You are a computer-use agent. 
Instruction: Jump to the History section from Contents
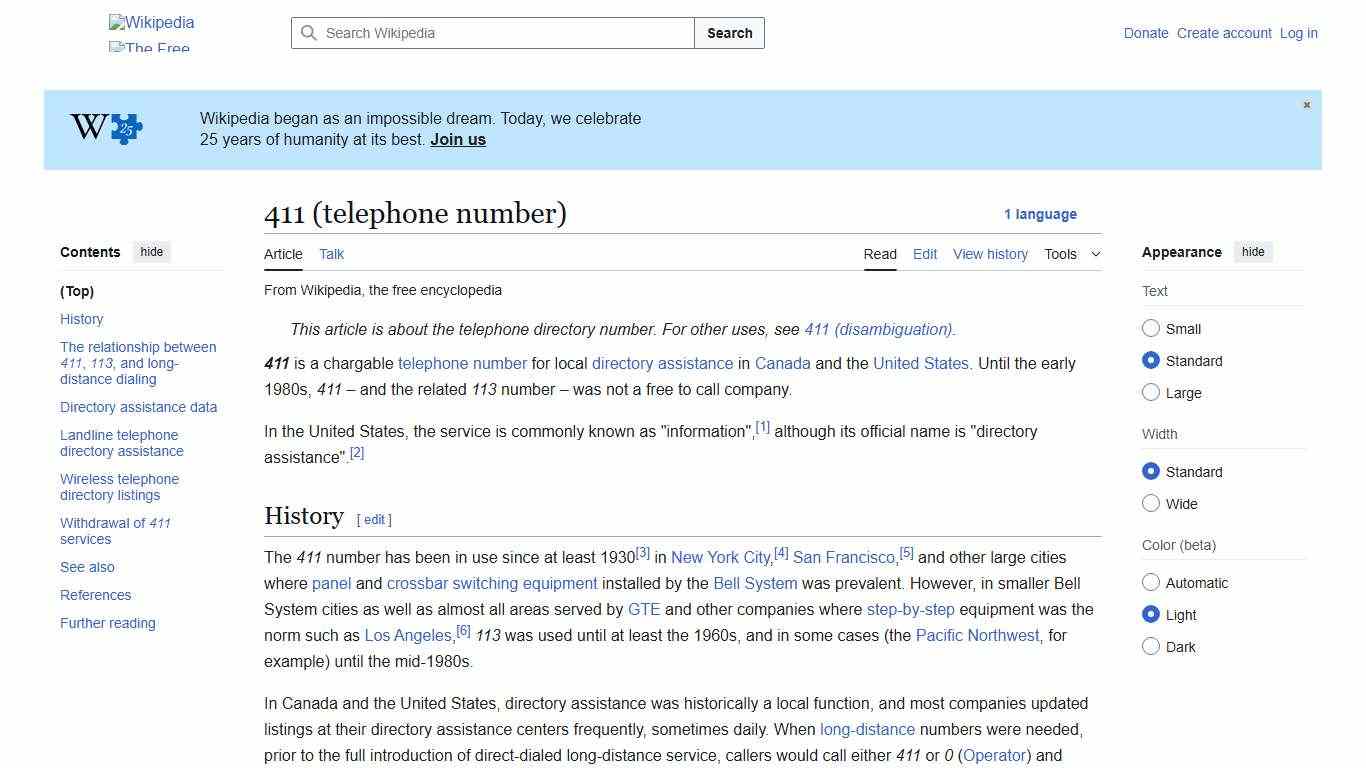coord(81,319)
